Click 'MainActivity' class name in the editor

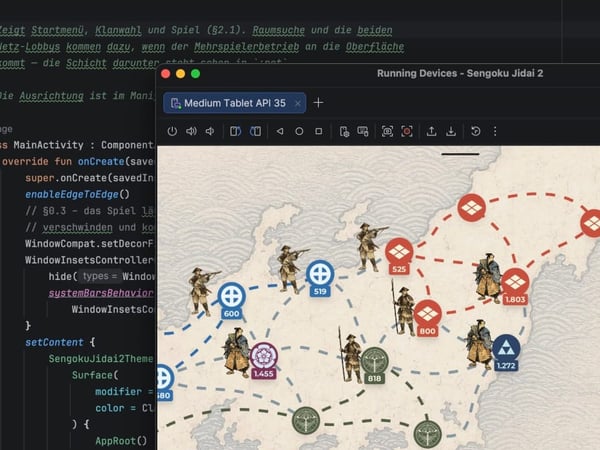48,145
